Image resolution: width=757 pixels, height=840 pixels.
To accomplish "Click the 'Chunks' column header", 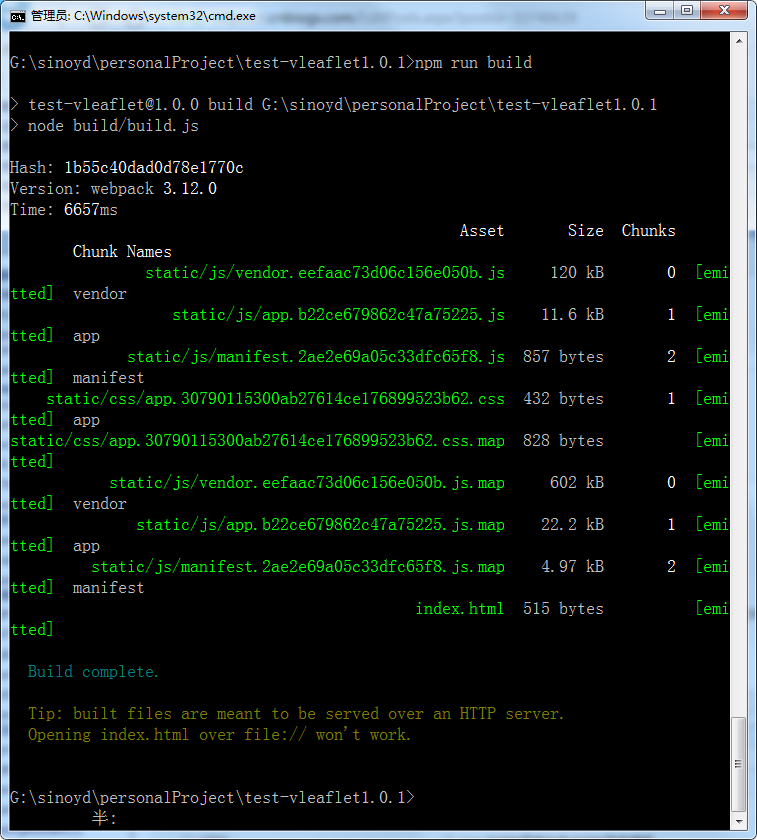I will pos(648,231).
